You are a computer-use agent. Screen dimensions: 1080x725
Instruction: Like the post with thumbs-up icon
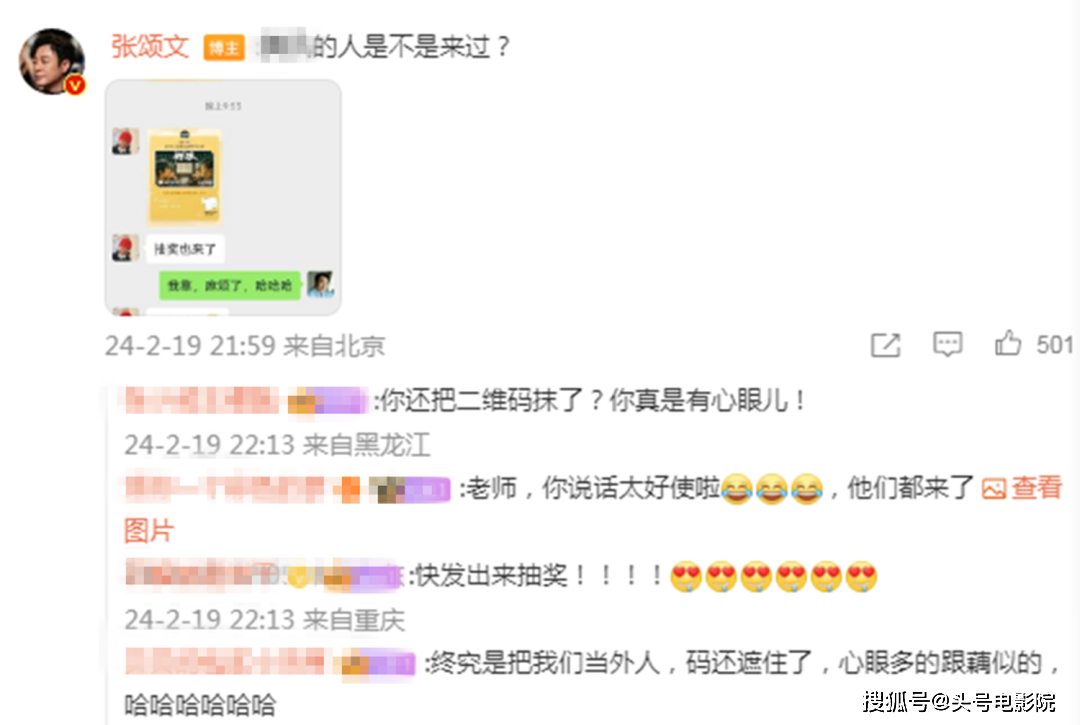(1008, 343)
